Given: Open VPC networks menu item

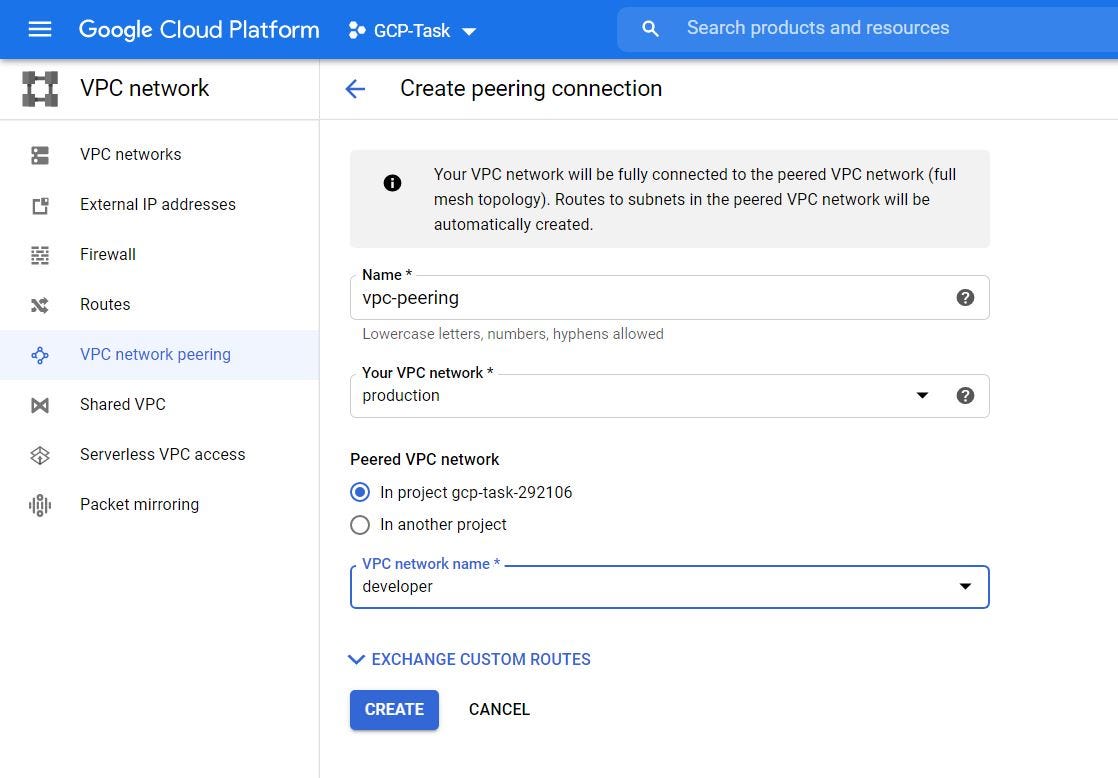Looking at the screenshot, I should [160, 155].
